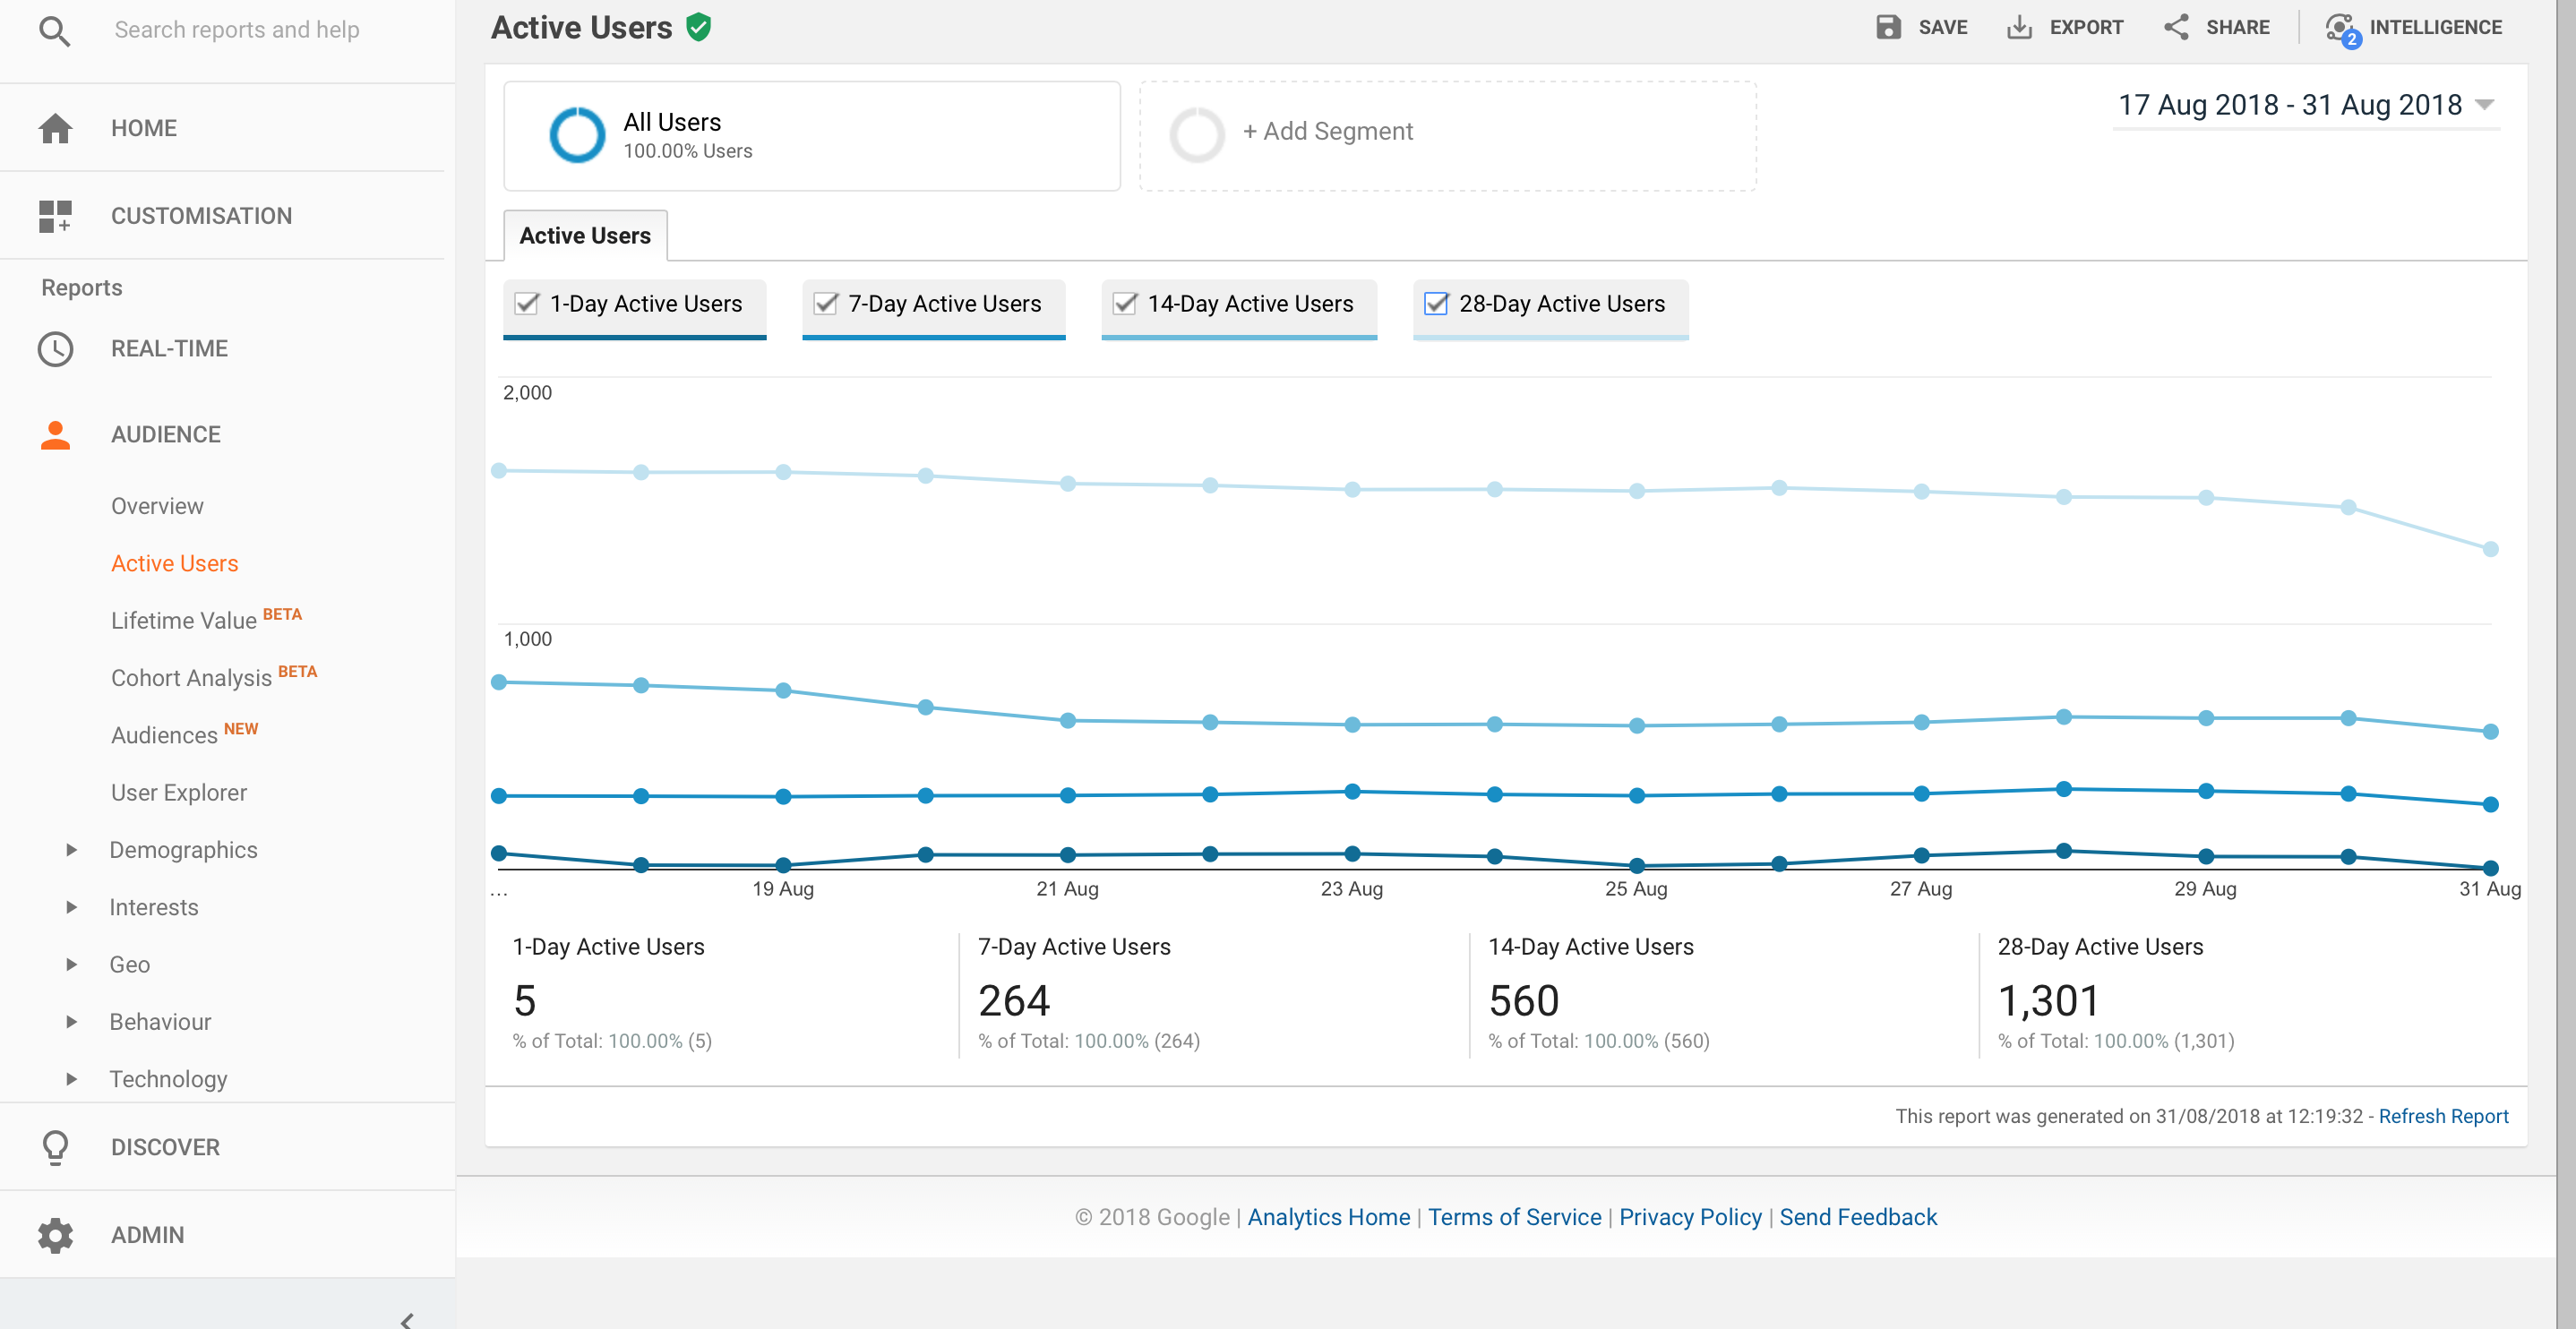Open Cohort Analysis report in sidebar

[191, 678]
